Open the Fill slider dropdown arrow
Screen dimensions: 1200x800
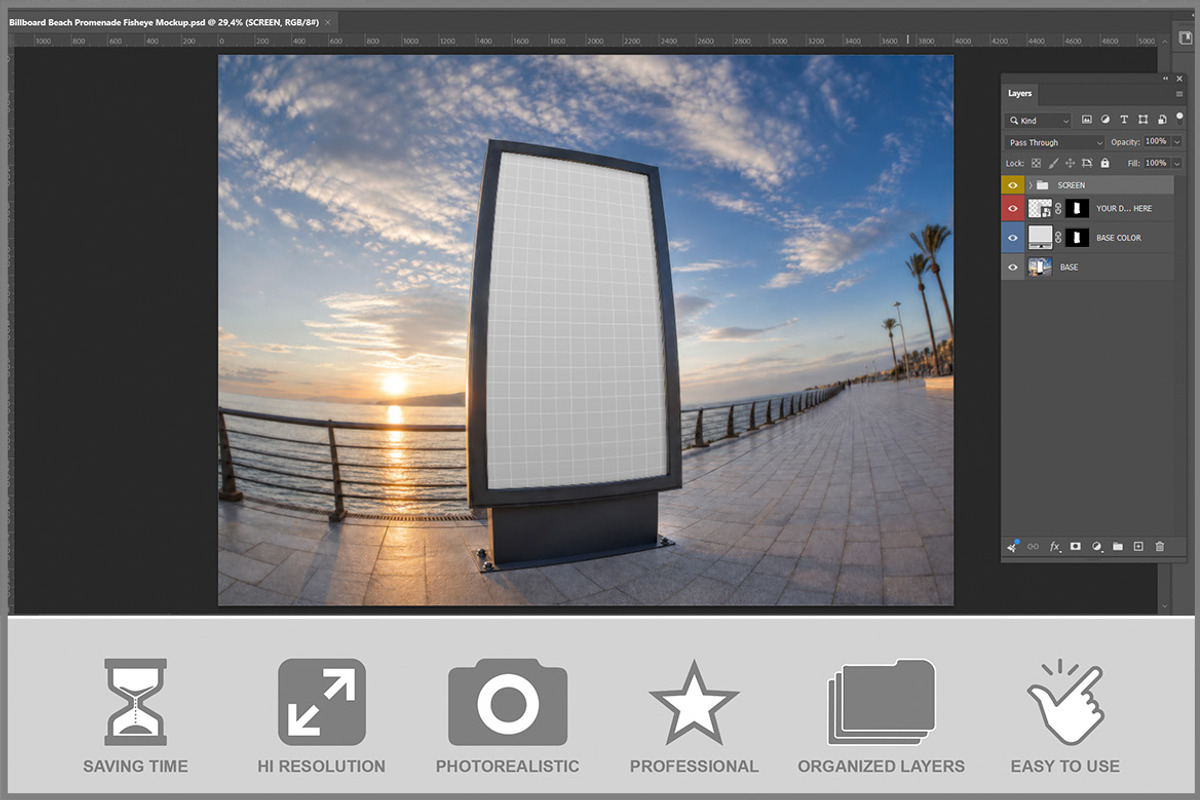(1177, 163)
